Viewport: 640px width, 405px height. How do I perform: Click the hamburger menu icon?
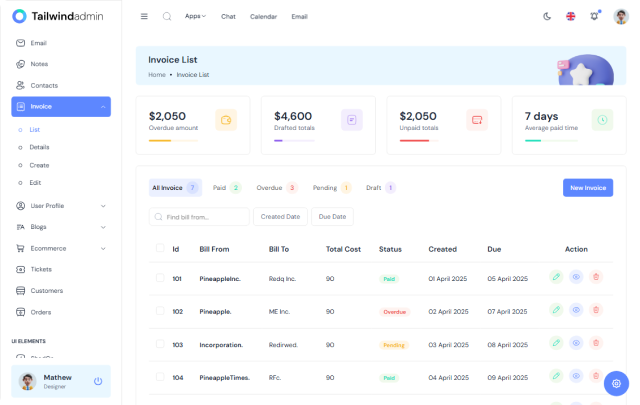(144, 16)
